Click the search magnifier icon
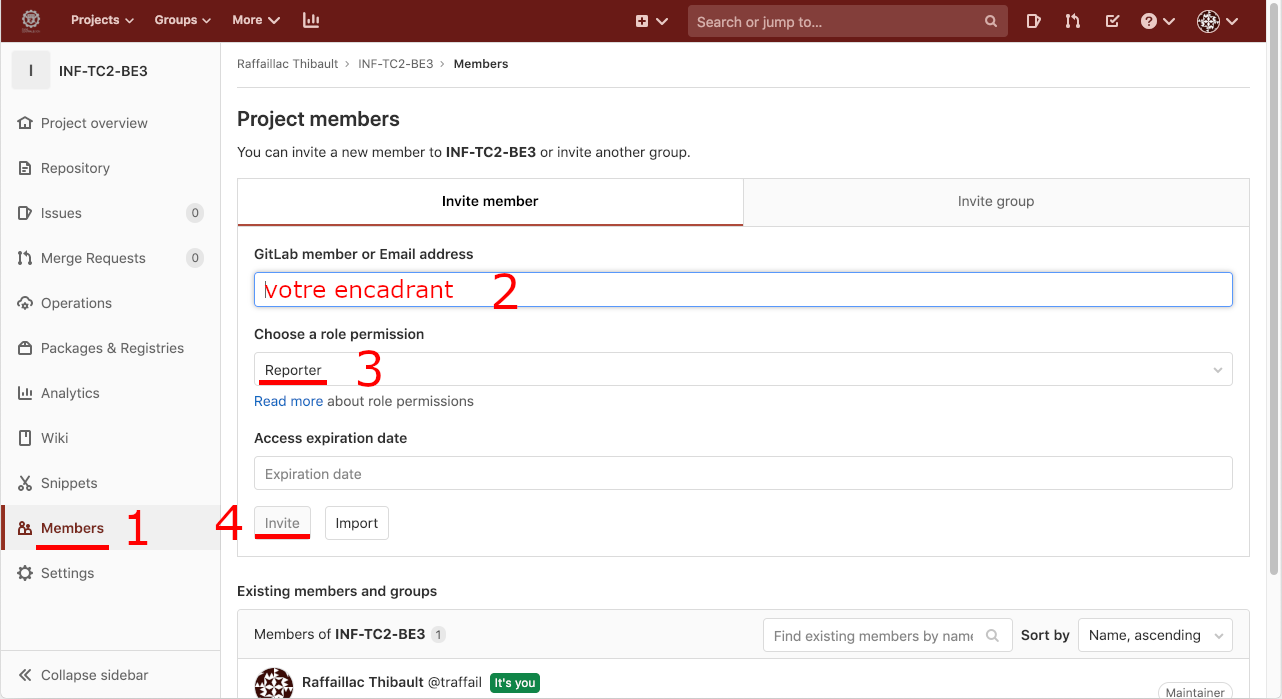 coord(990,21)
